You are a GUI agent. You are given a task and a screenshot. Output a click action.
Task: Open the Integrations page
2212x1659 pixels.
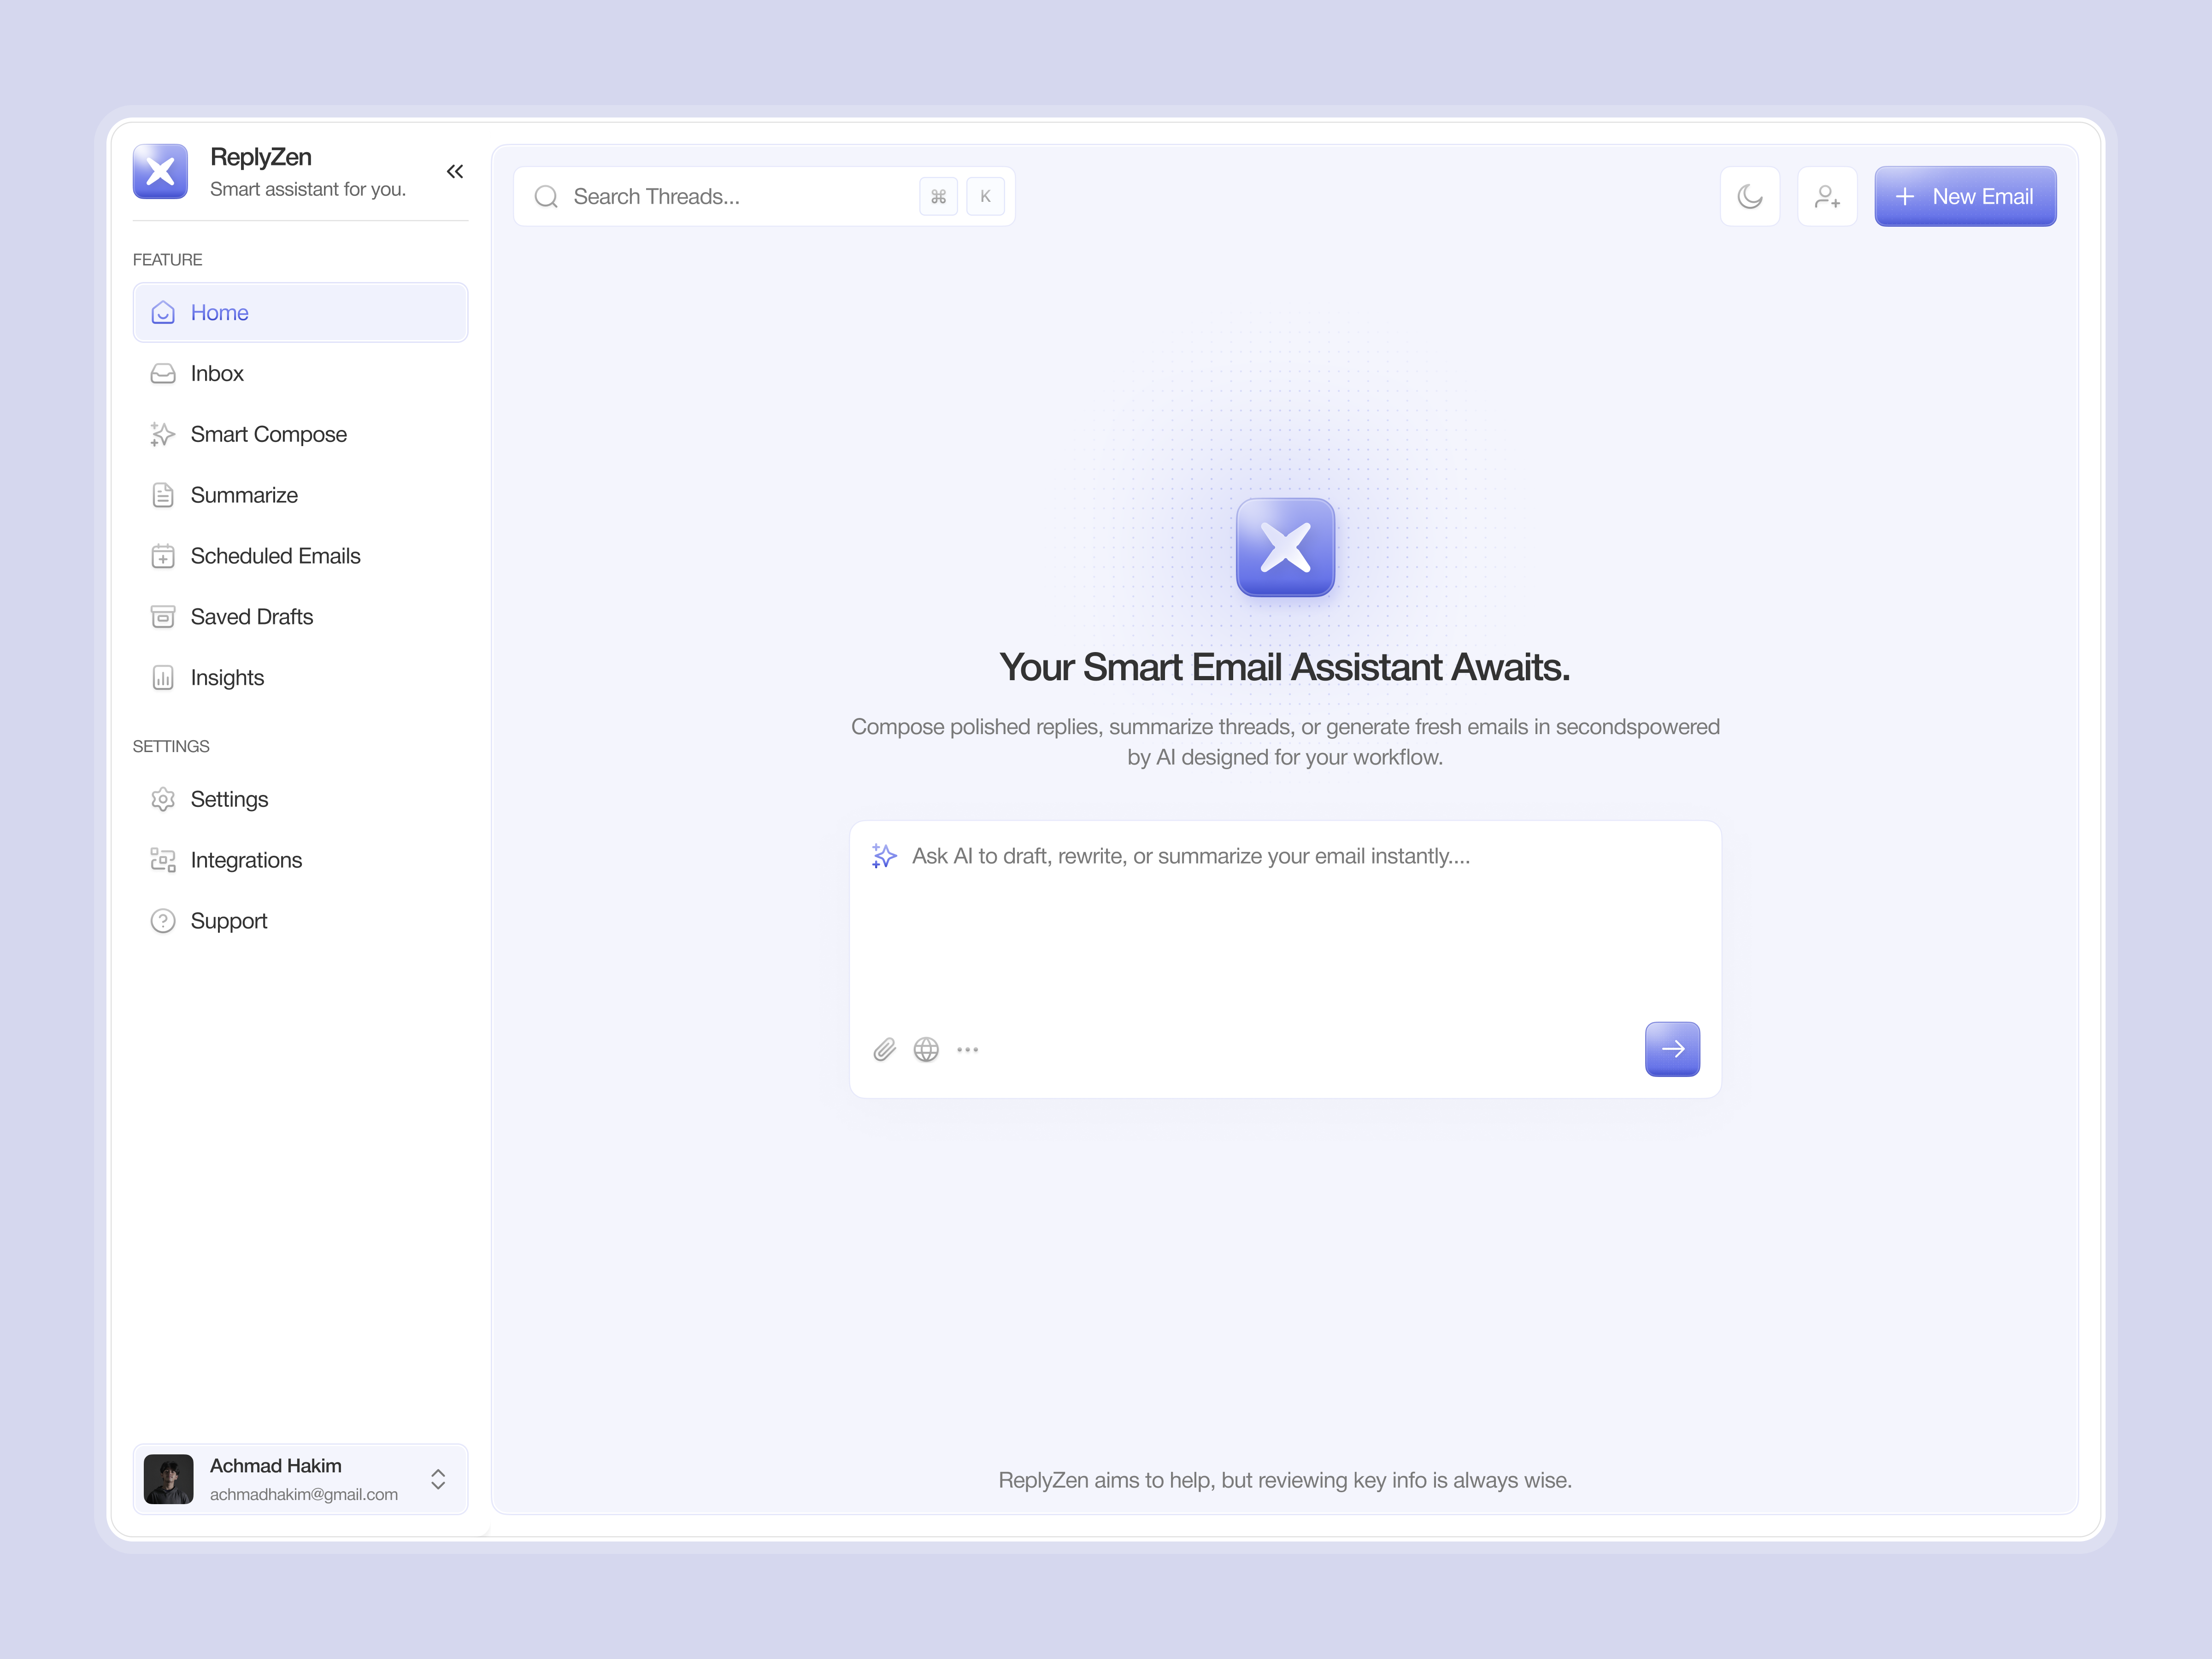[246, 860]
